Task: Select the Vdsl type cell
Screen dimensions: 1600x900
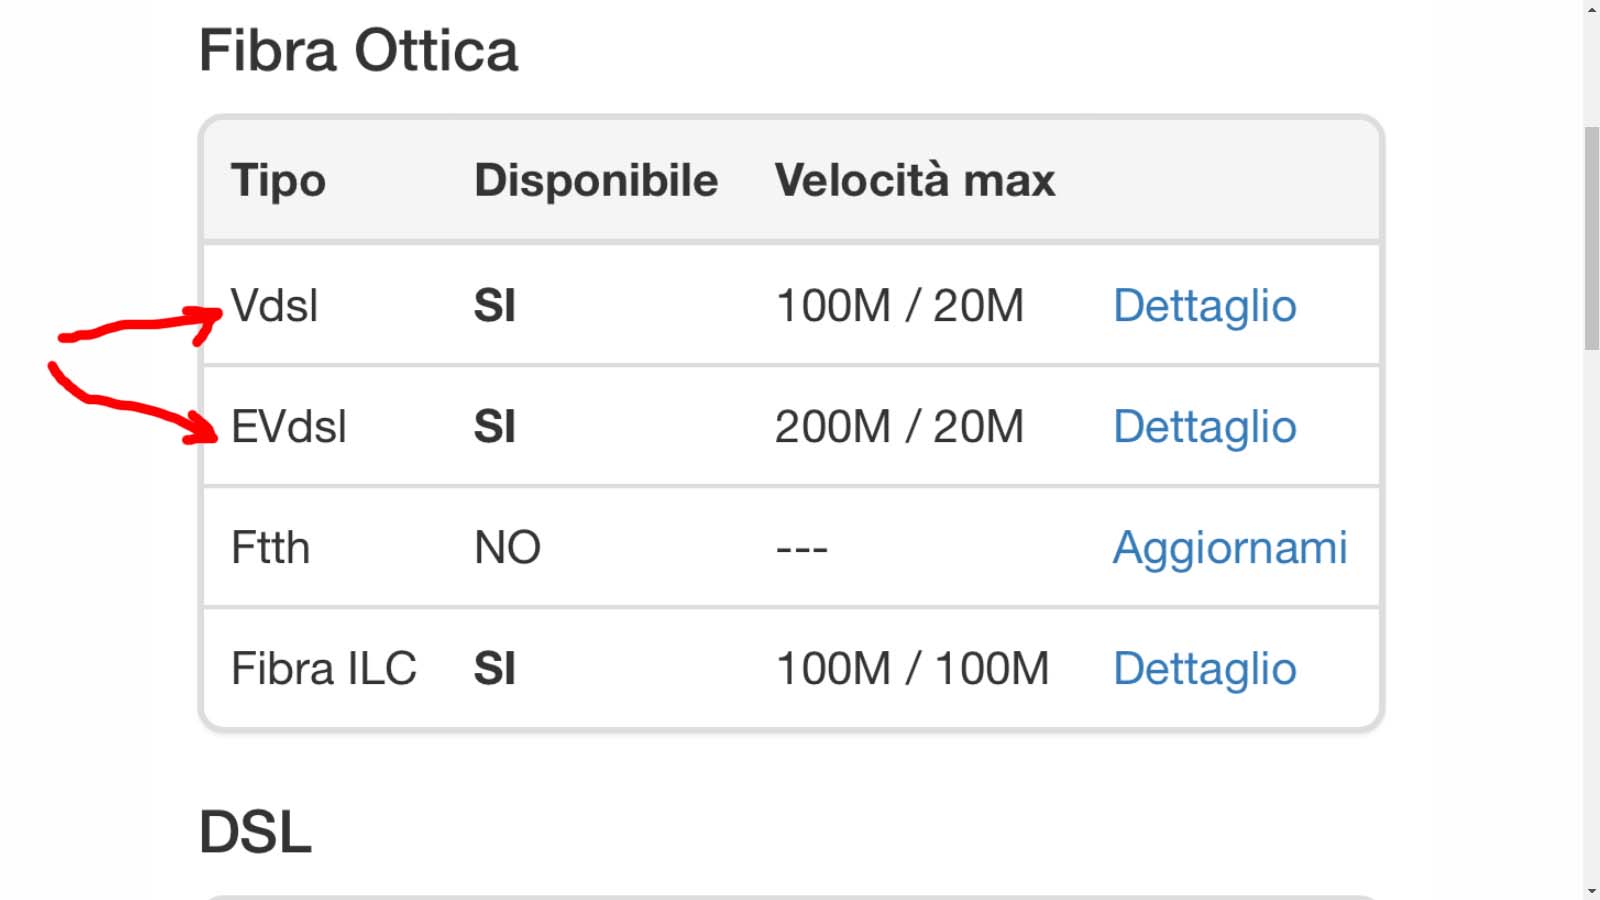Action: click(x=274, y=306)
